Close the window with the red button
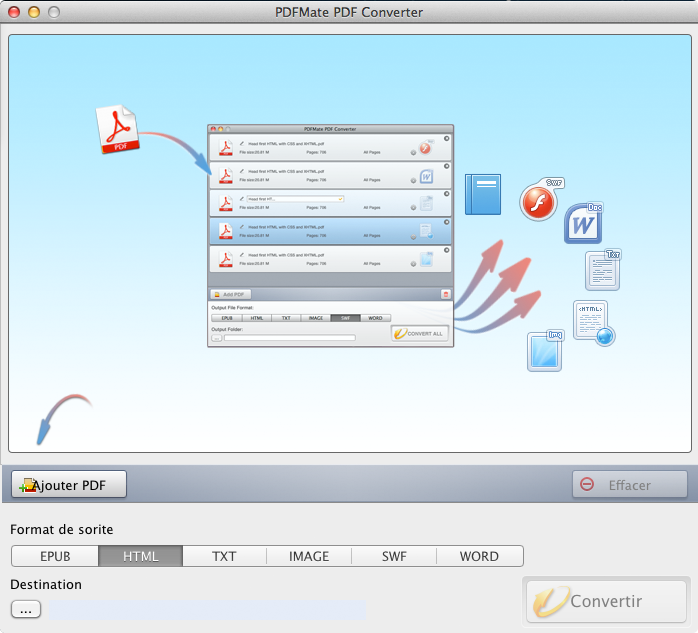The width and height of the screenshot is (698, 633). click(14, 12)
